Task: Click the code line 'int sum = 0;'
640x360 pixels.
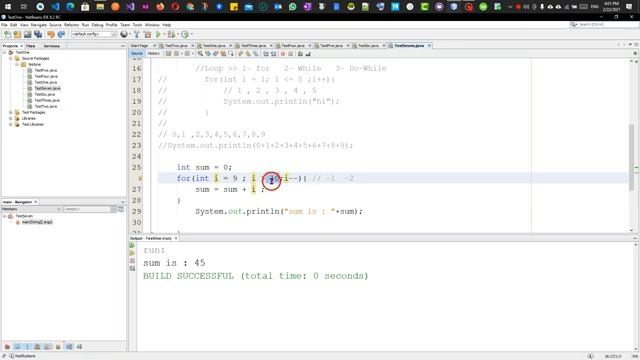Action: point(204,167)
